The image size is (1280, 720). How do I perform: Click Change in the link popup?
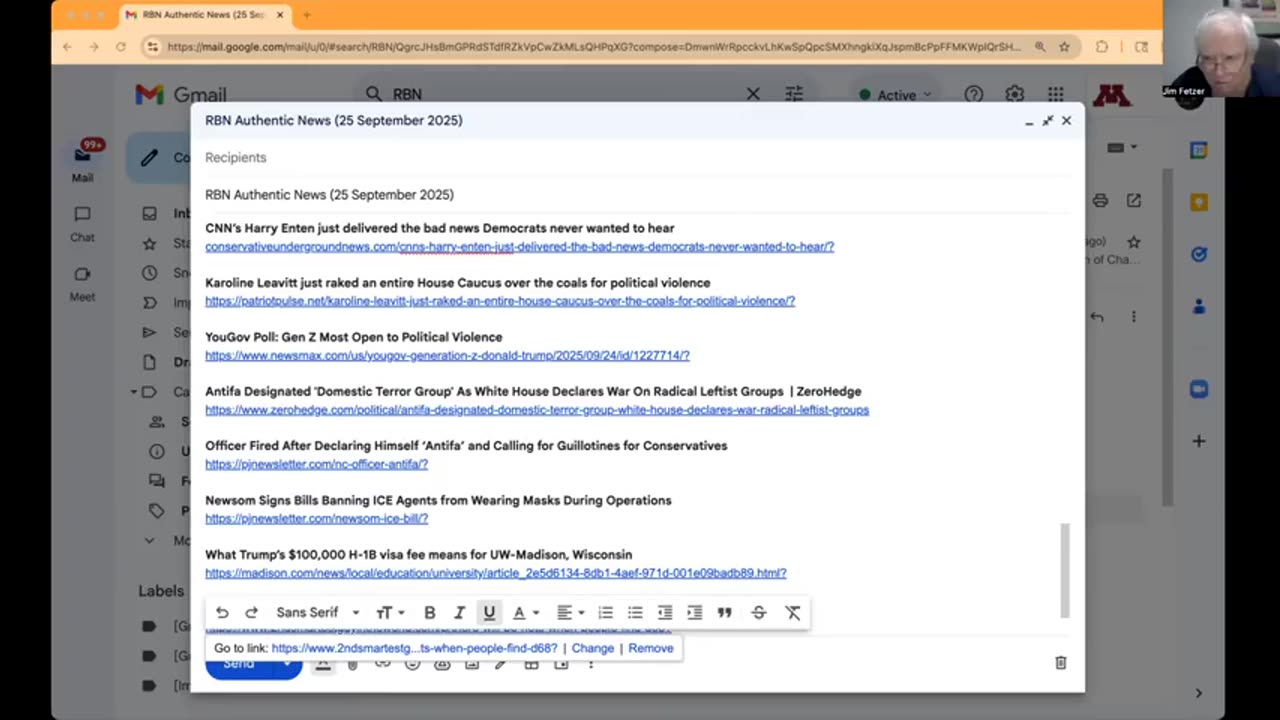pyautogui.click(x=593, y=648)
